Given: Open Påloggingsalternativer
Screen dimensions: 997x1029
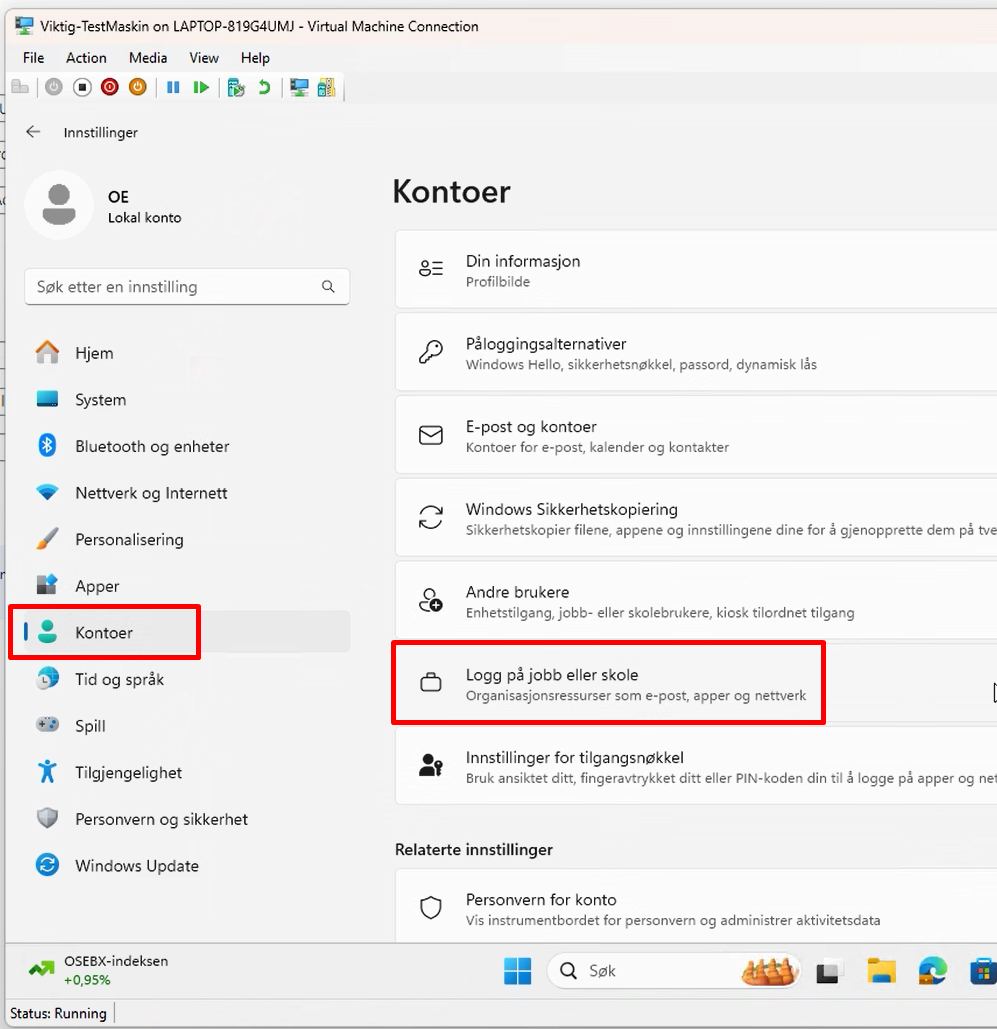Looking at the screenshot, I should point(696,352).
